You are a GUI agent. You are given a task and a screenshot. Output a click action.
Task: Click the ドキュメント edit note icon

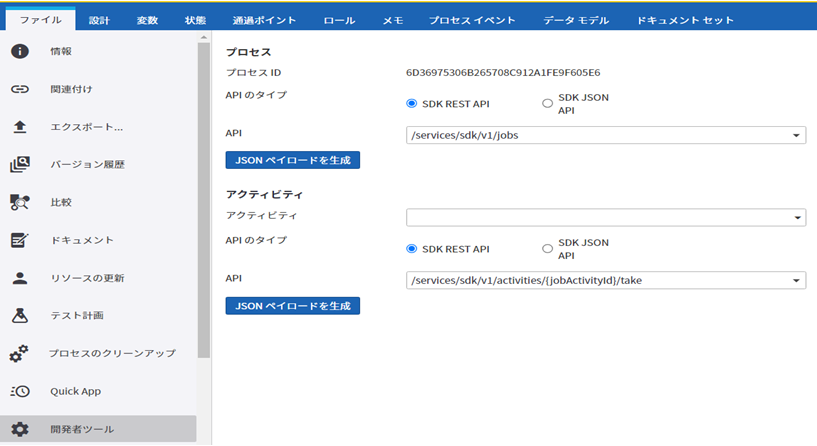[x=20, y=240]
